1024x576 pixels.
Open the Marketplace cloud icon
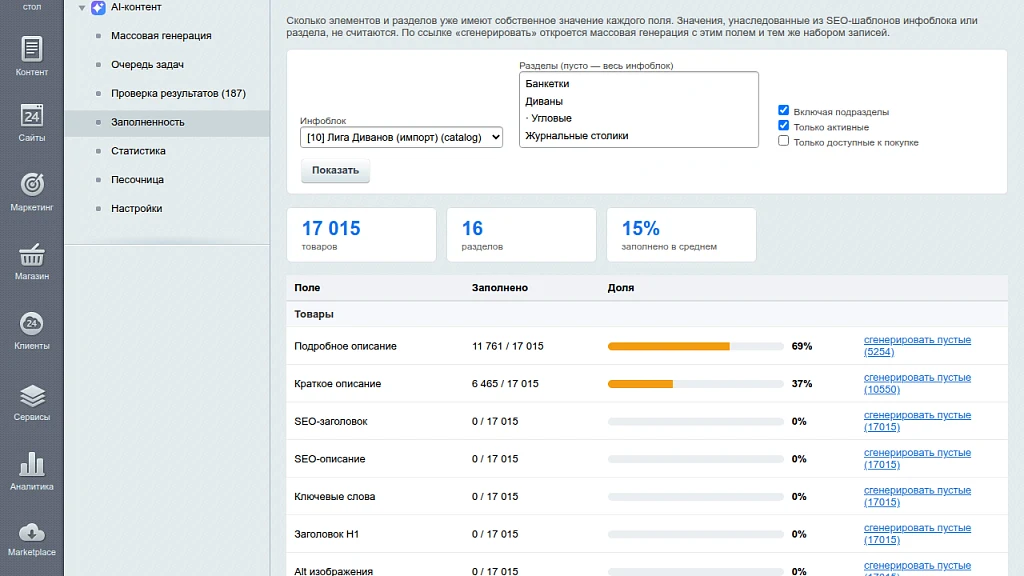[31, 533]
